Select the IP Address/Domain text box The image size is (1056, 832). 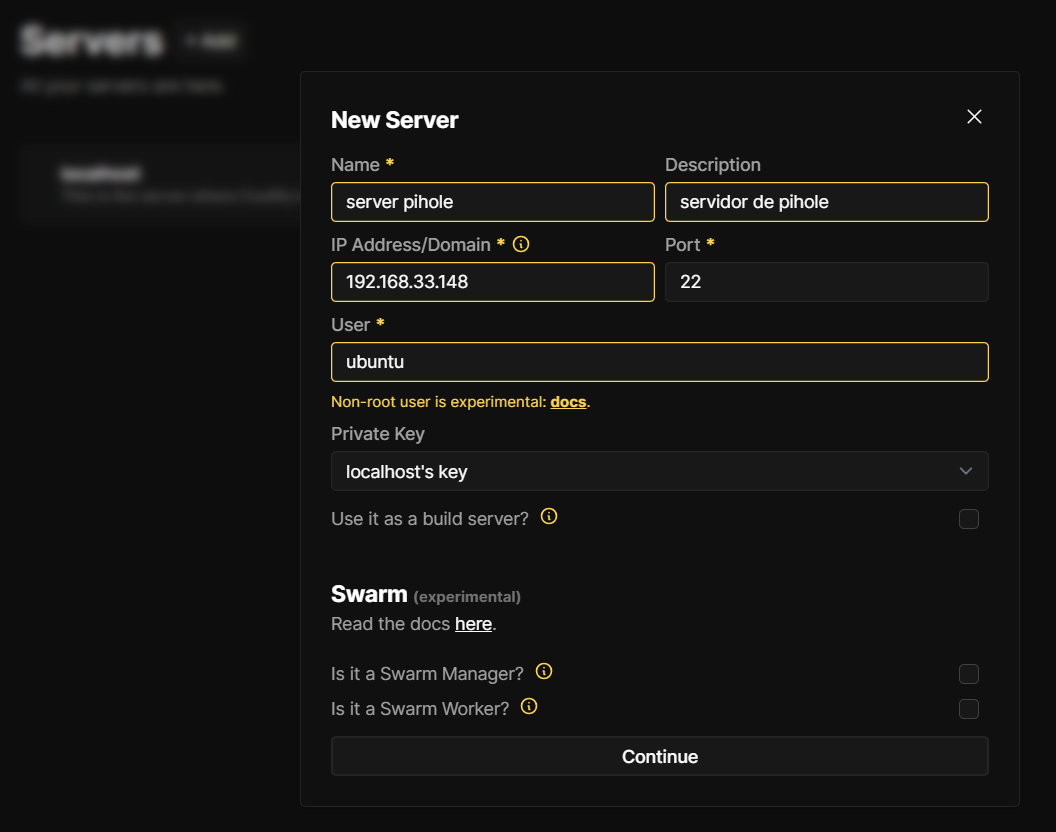click(492, 282)
